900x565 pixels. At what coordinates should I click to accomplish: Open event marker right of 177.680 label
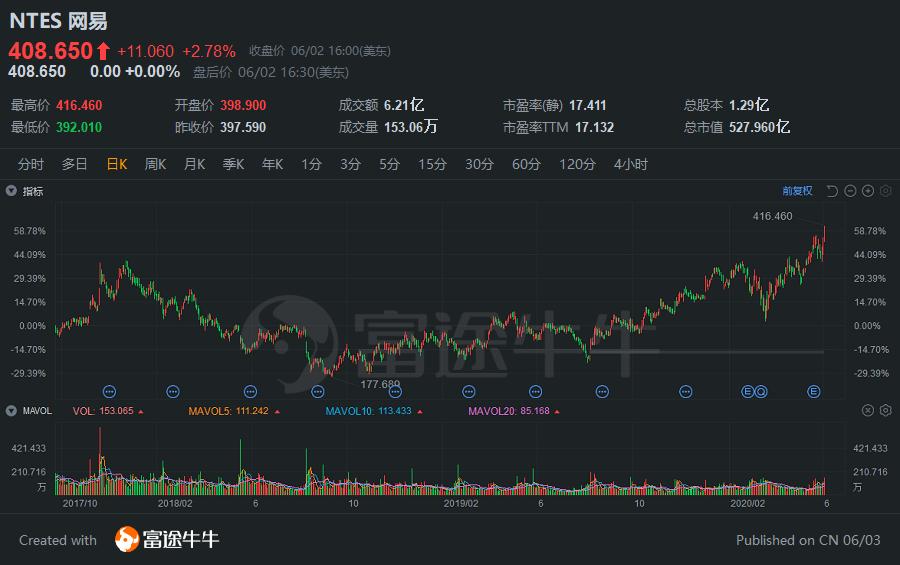[395, 392]
